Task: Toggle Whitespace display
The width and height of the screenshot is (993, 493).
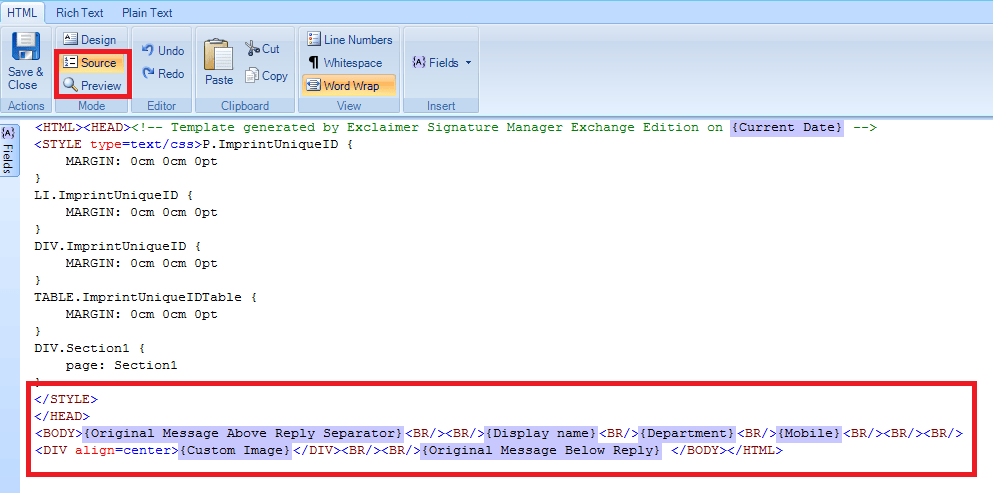Action: (x=345, y=63)
